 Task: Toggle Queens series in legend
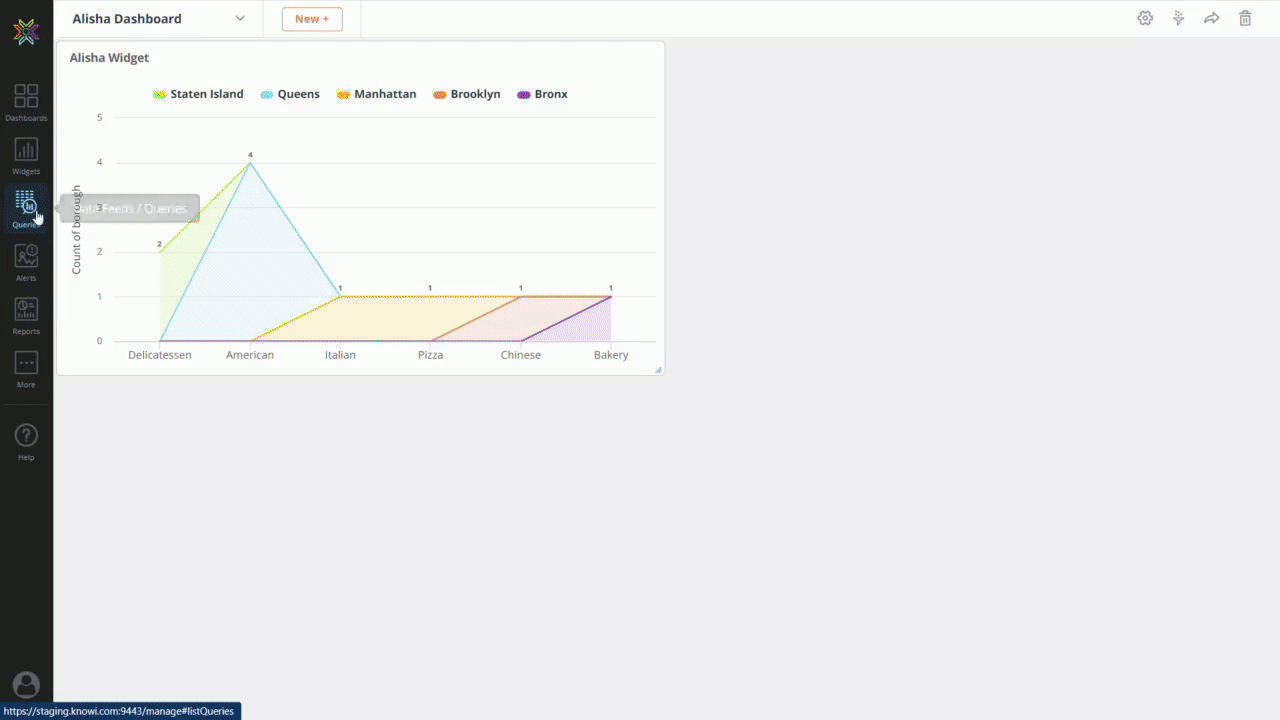pyautogui.click(x=290, y=94)
